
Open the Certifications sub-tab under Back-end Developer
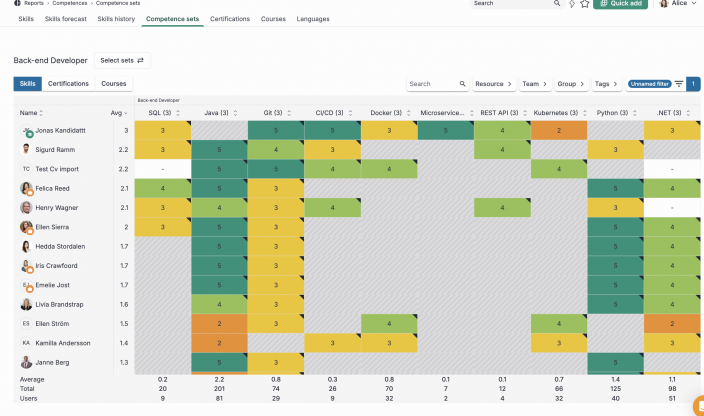click(69, 84)
